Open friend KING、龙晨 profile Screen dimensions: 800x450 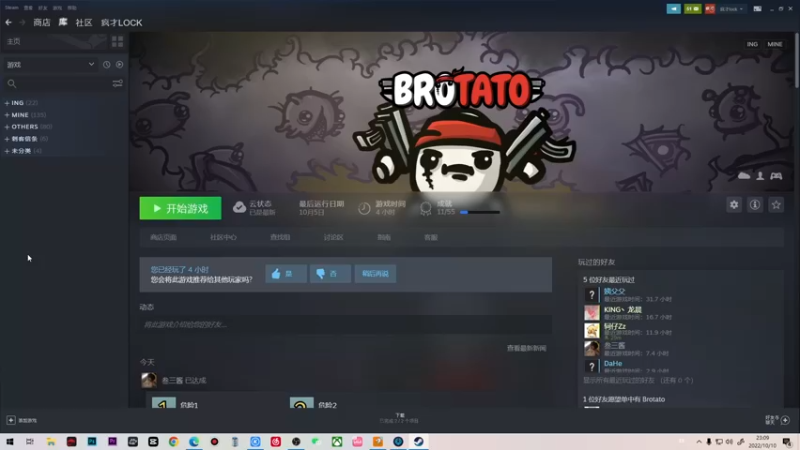(622, 310)
